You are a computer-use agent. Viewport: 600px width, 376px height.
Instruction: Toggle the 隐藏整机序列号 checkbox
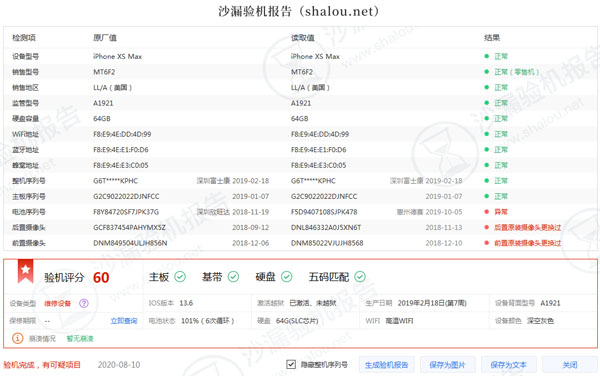click(x=291, y=364)
